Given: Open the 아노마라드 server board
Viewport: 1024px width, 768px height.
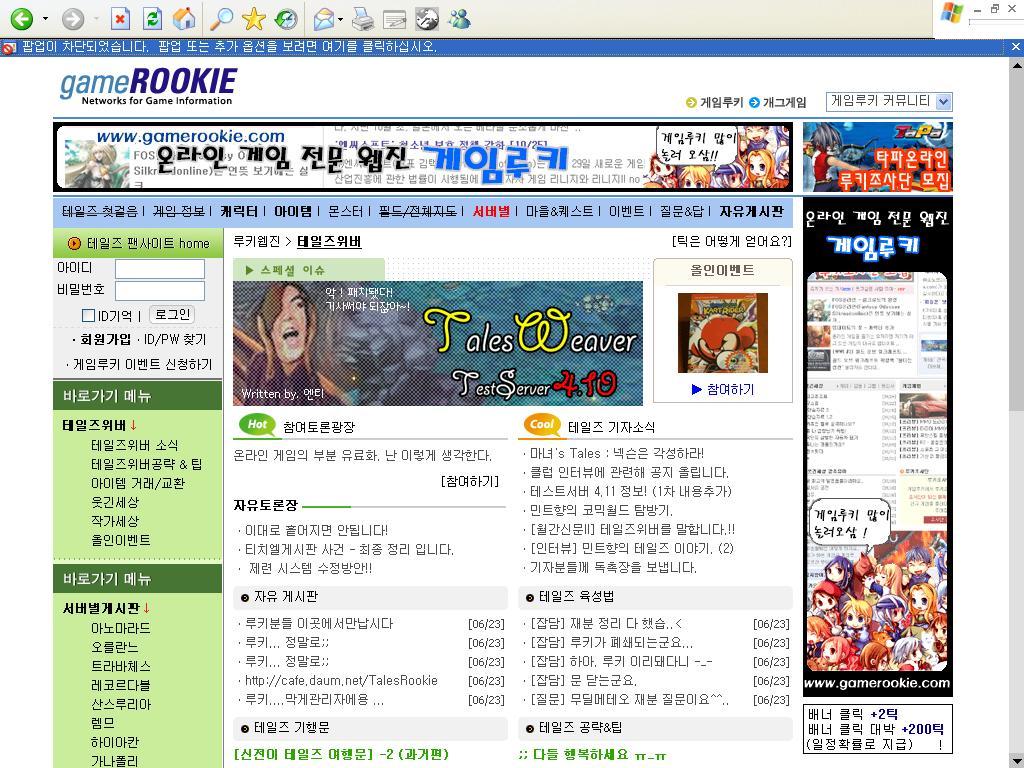Looking at the screenshot, I should pos(120,628).
